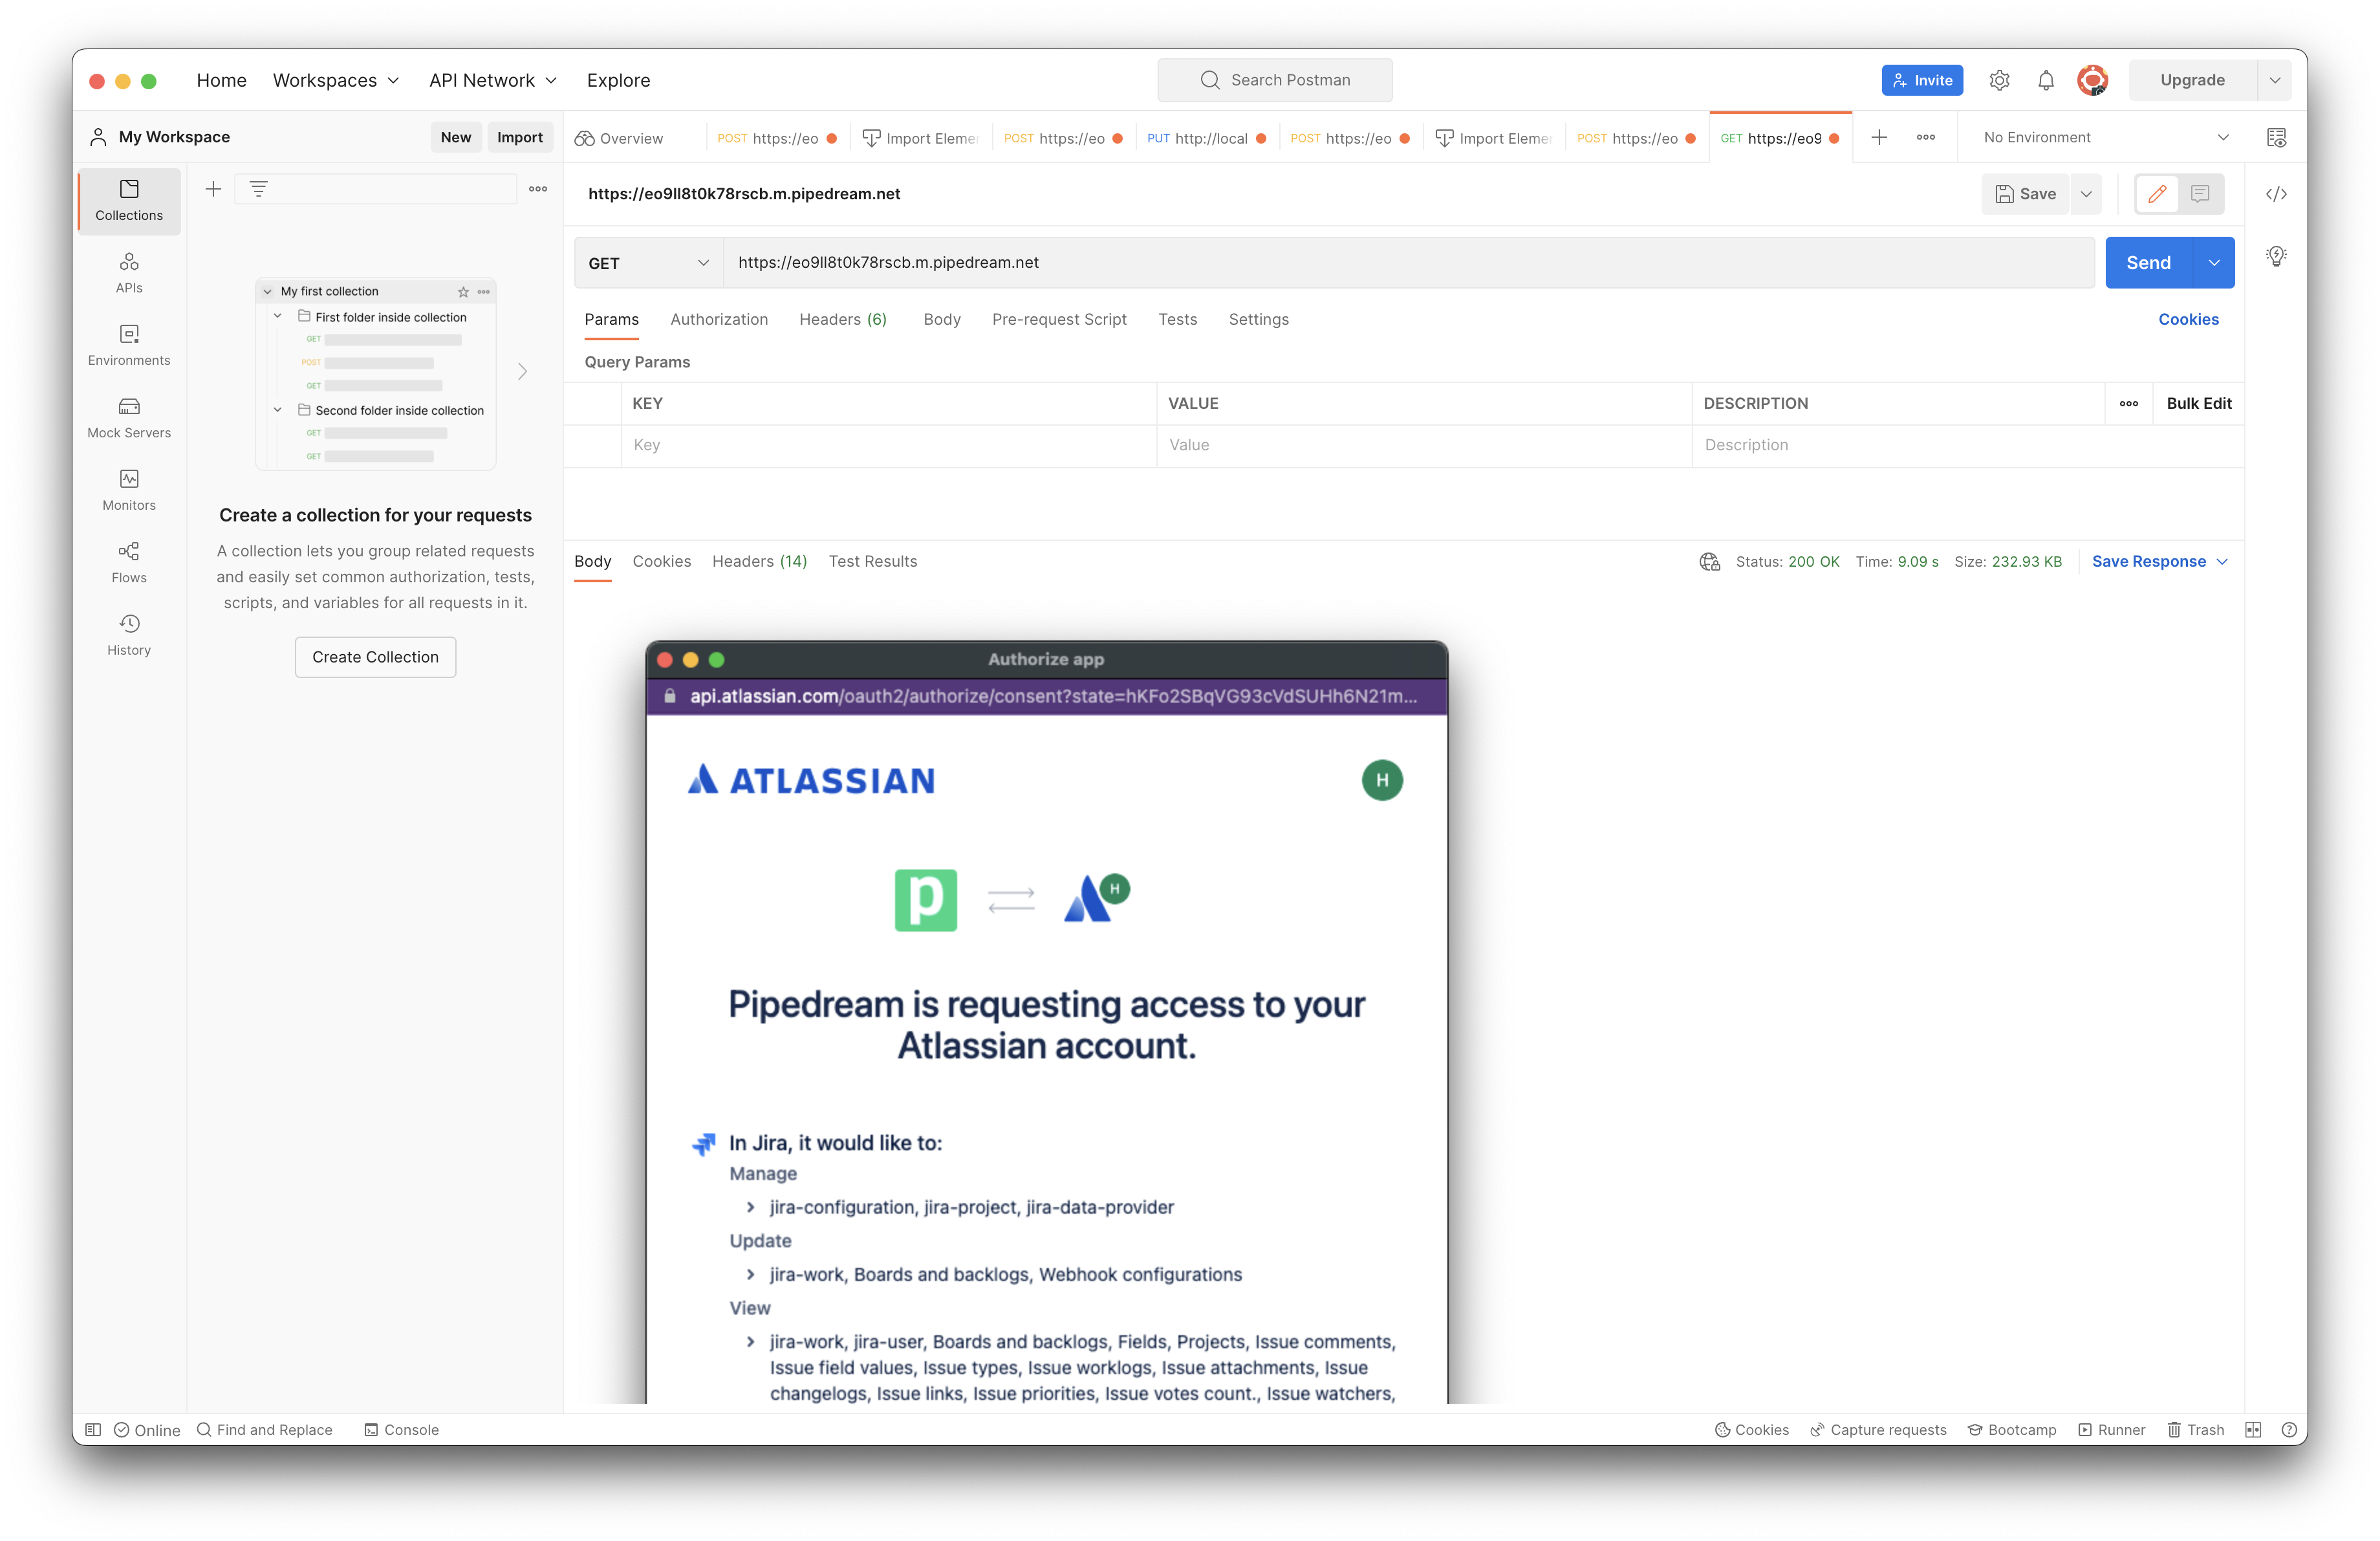This screenshot has width=2380, height=1541.
Task: Open the Mock Servers sidebar panel
Action: point(129,417)
